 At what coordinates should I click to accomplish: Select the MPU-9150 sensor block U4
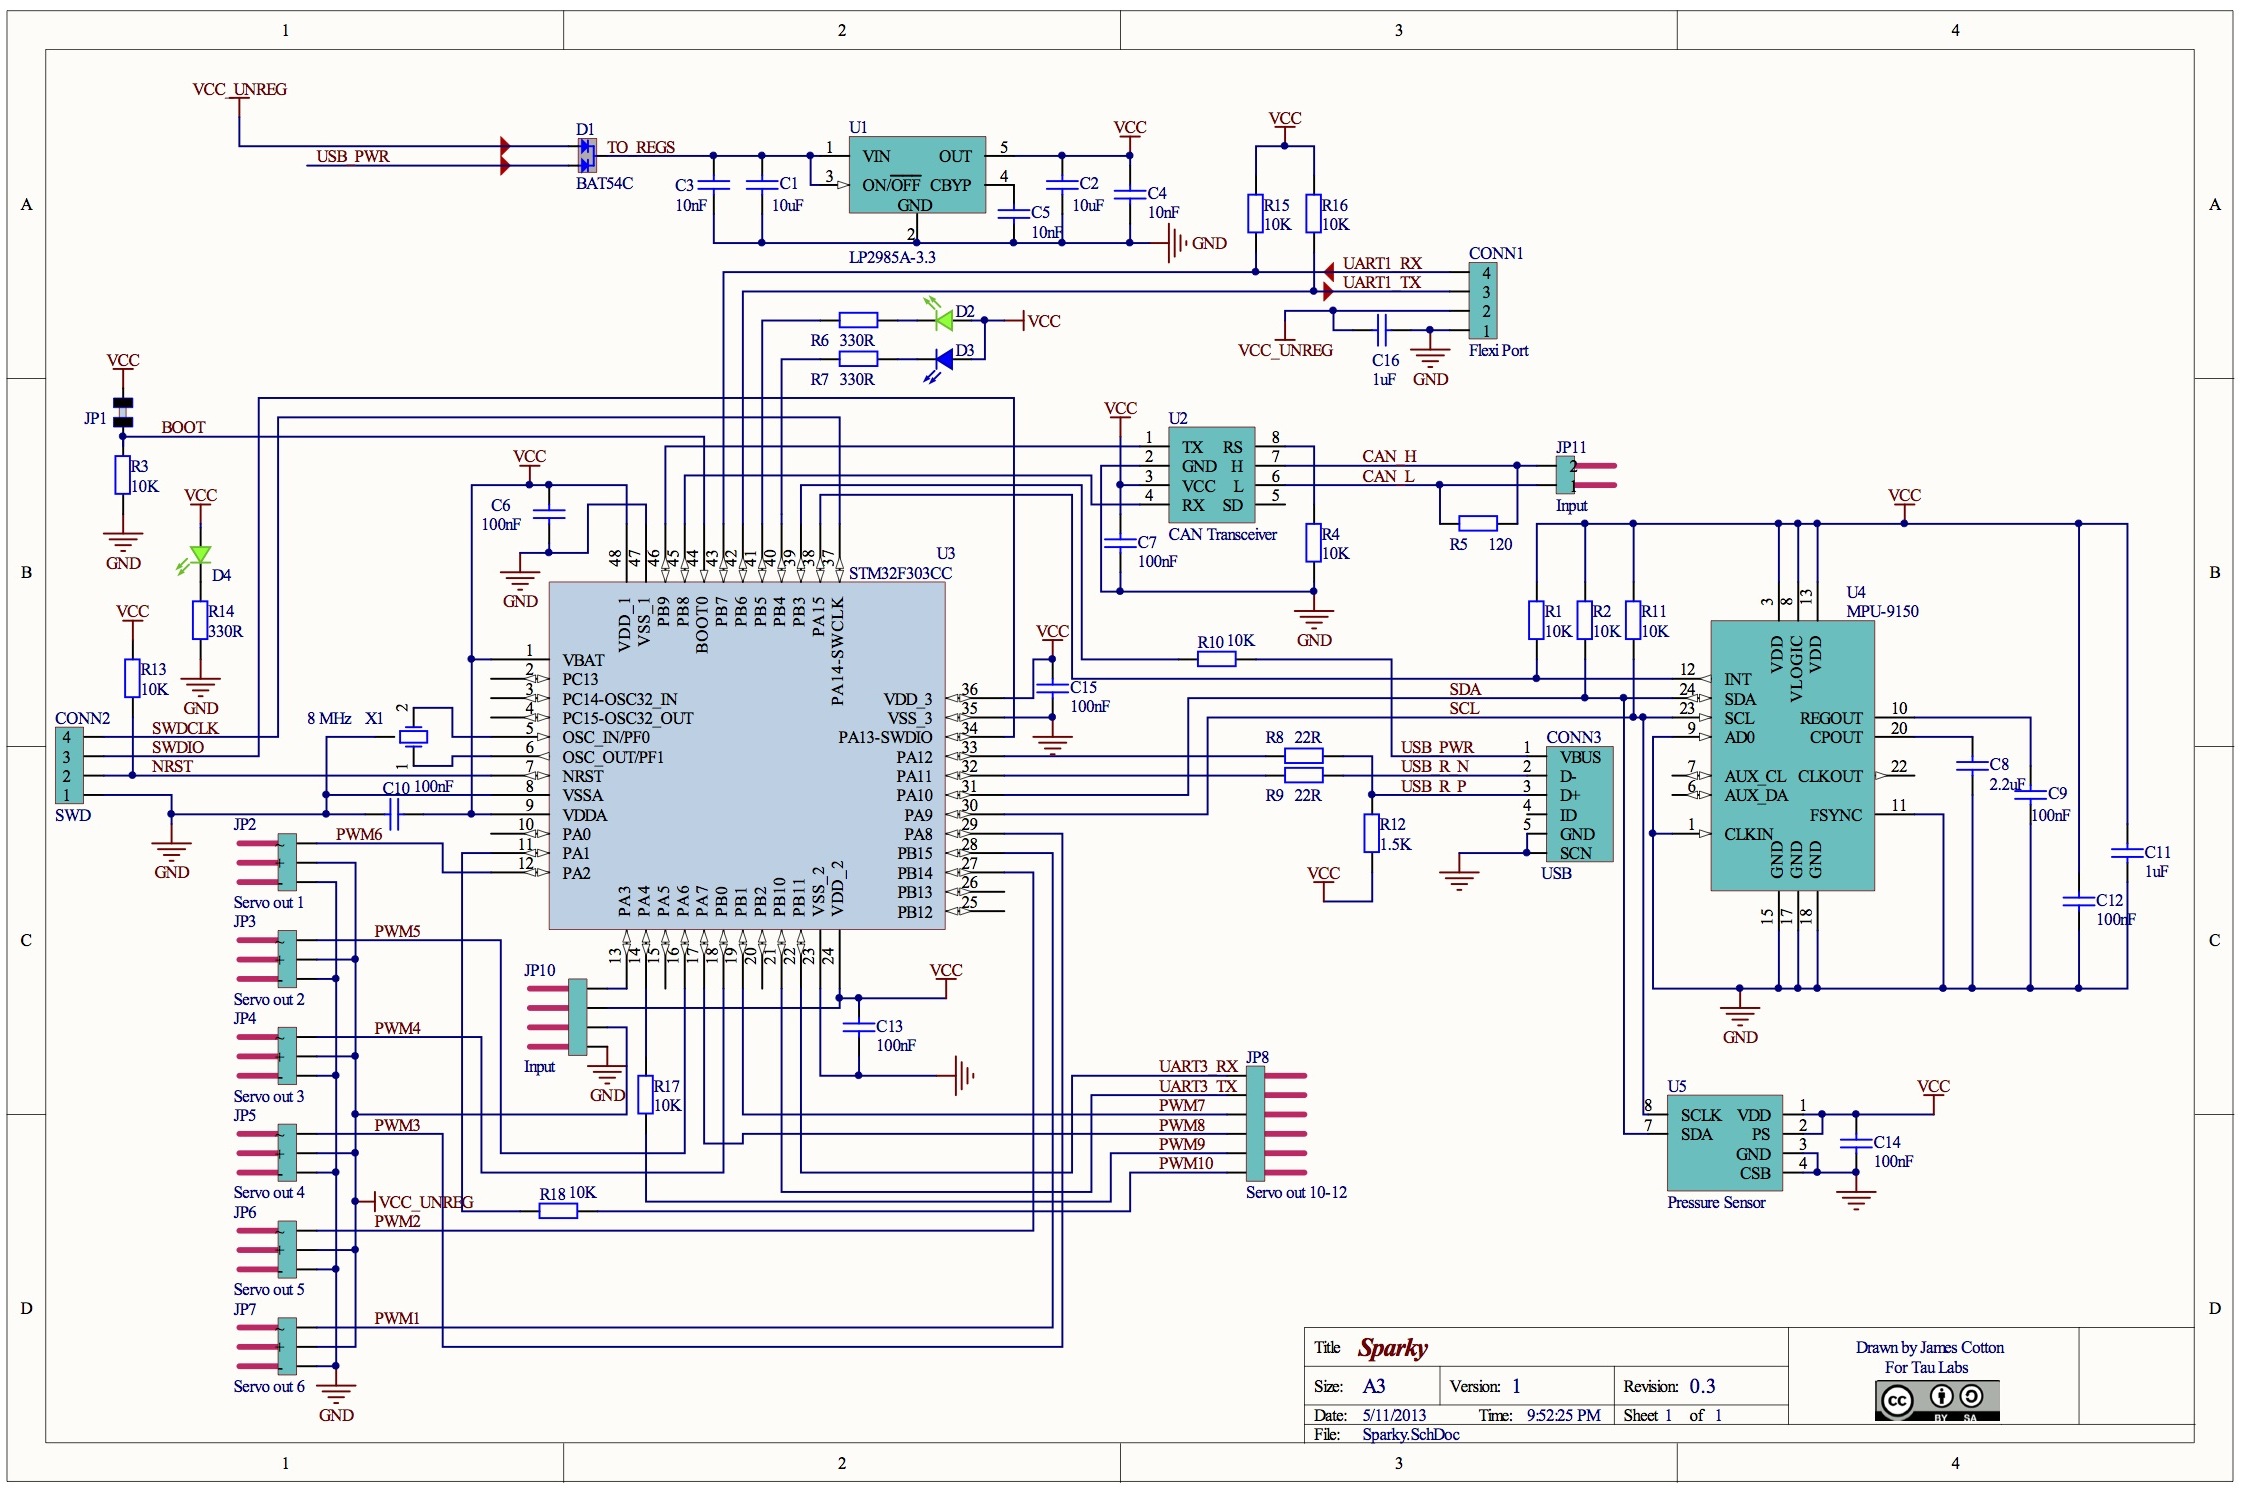pyautogui.click(x=1791, y=755)
